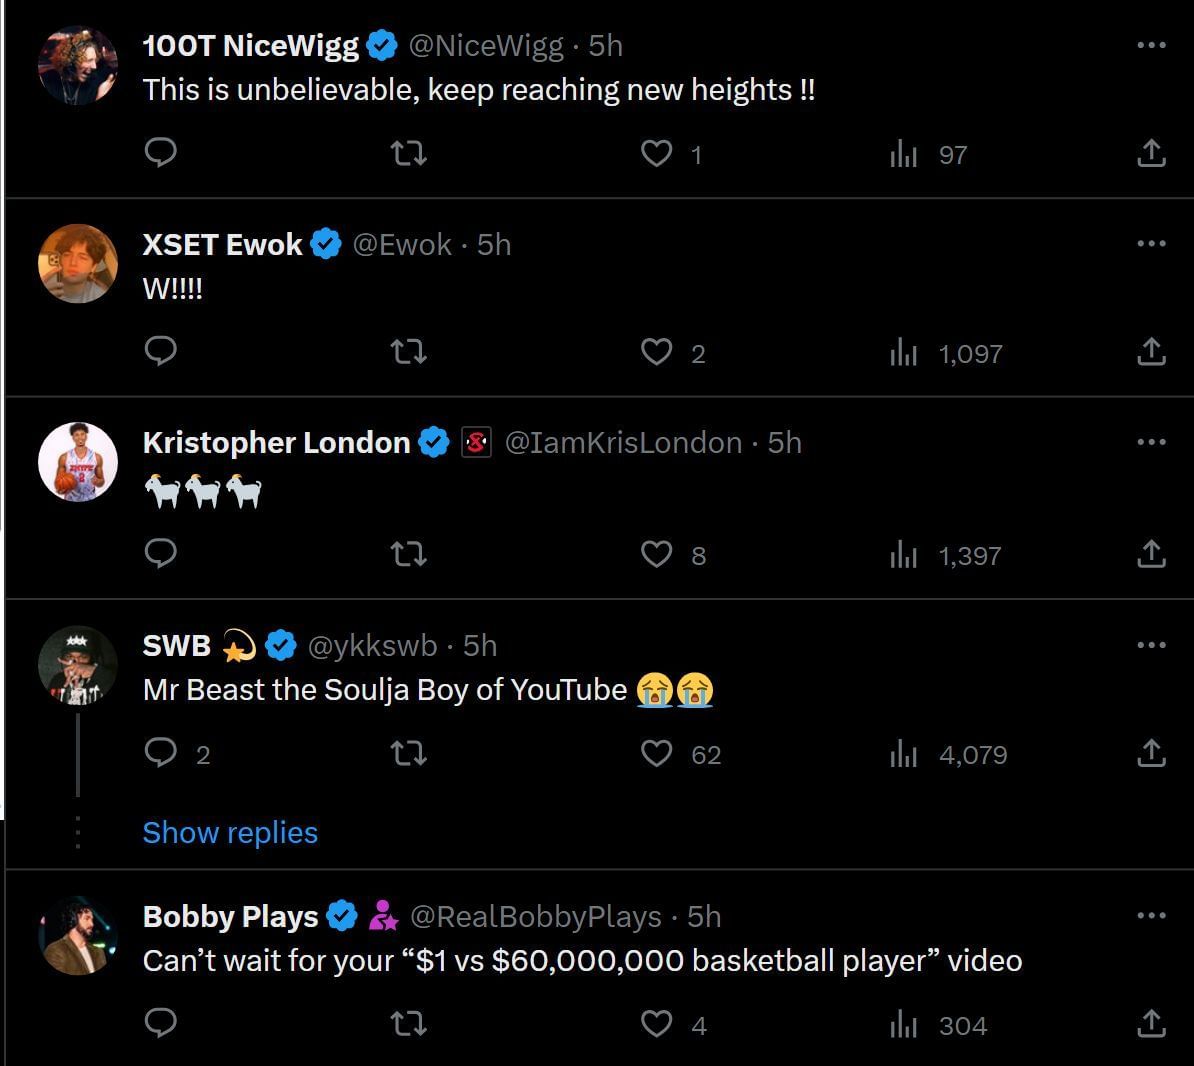Click the affiliate badge next to Kristopher London

click(476, 442)
